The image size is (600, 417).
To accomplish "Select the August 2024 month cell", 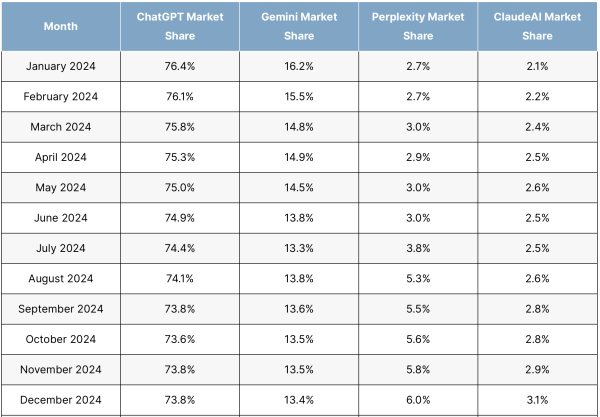I will [61, 279].
